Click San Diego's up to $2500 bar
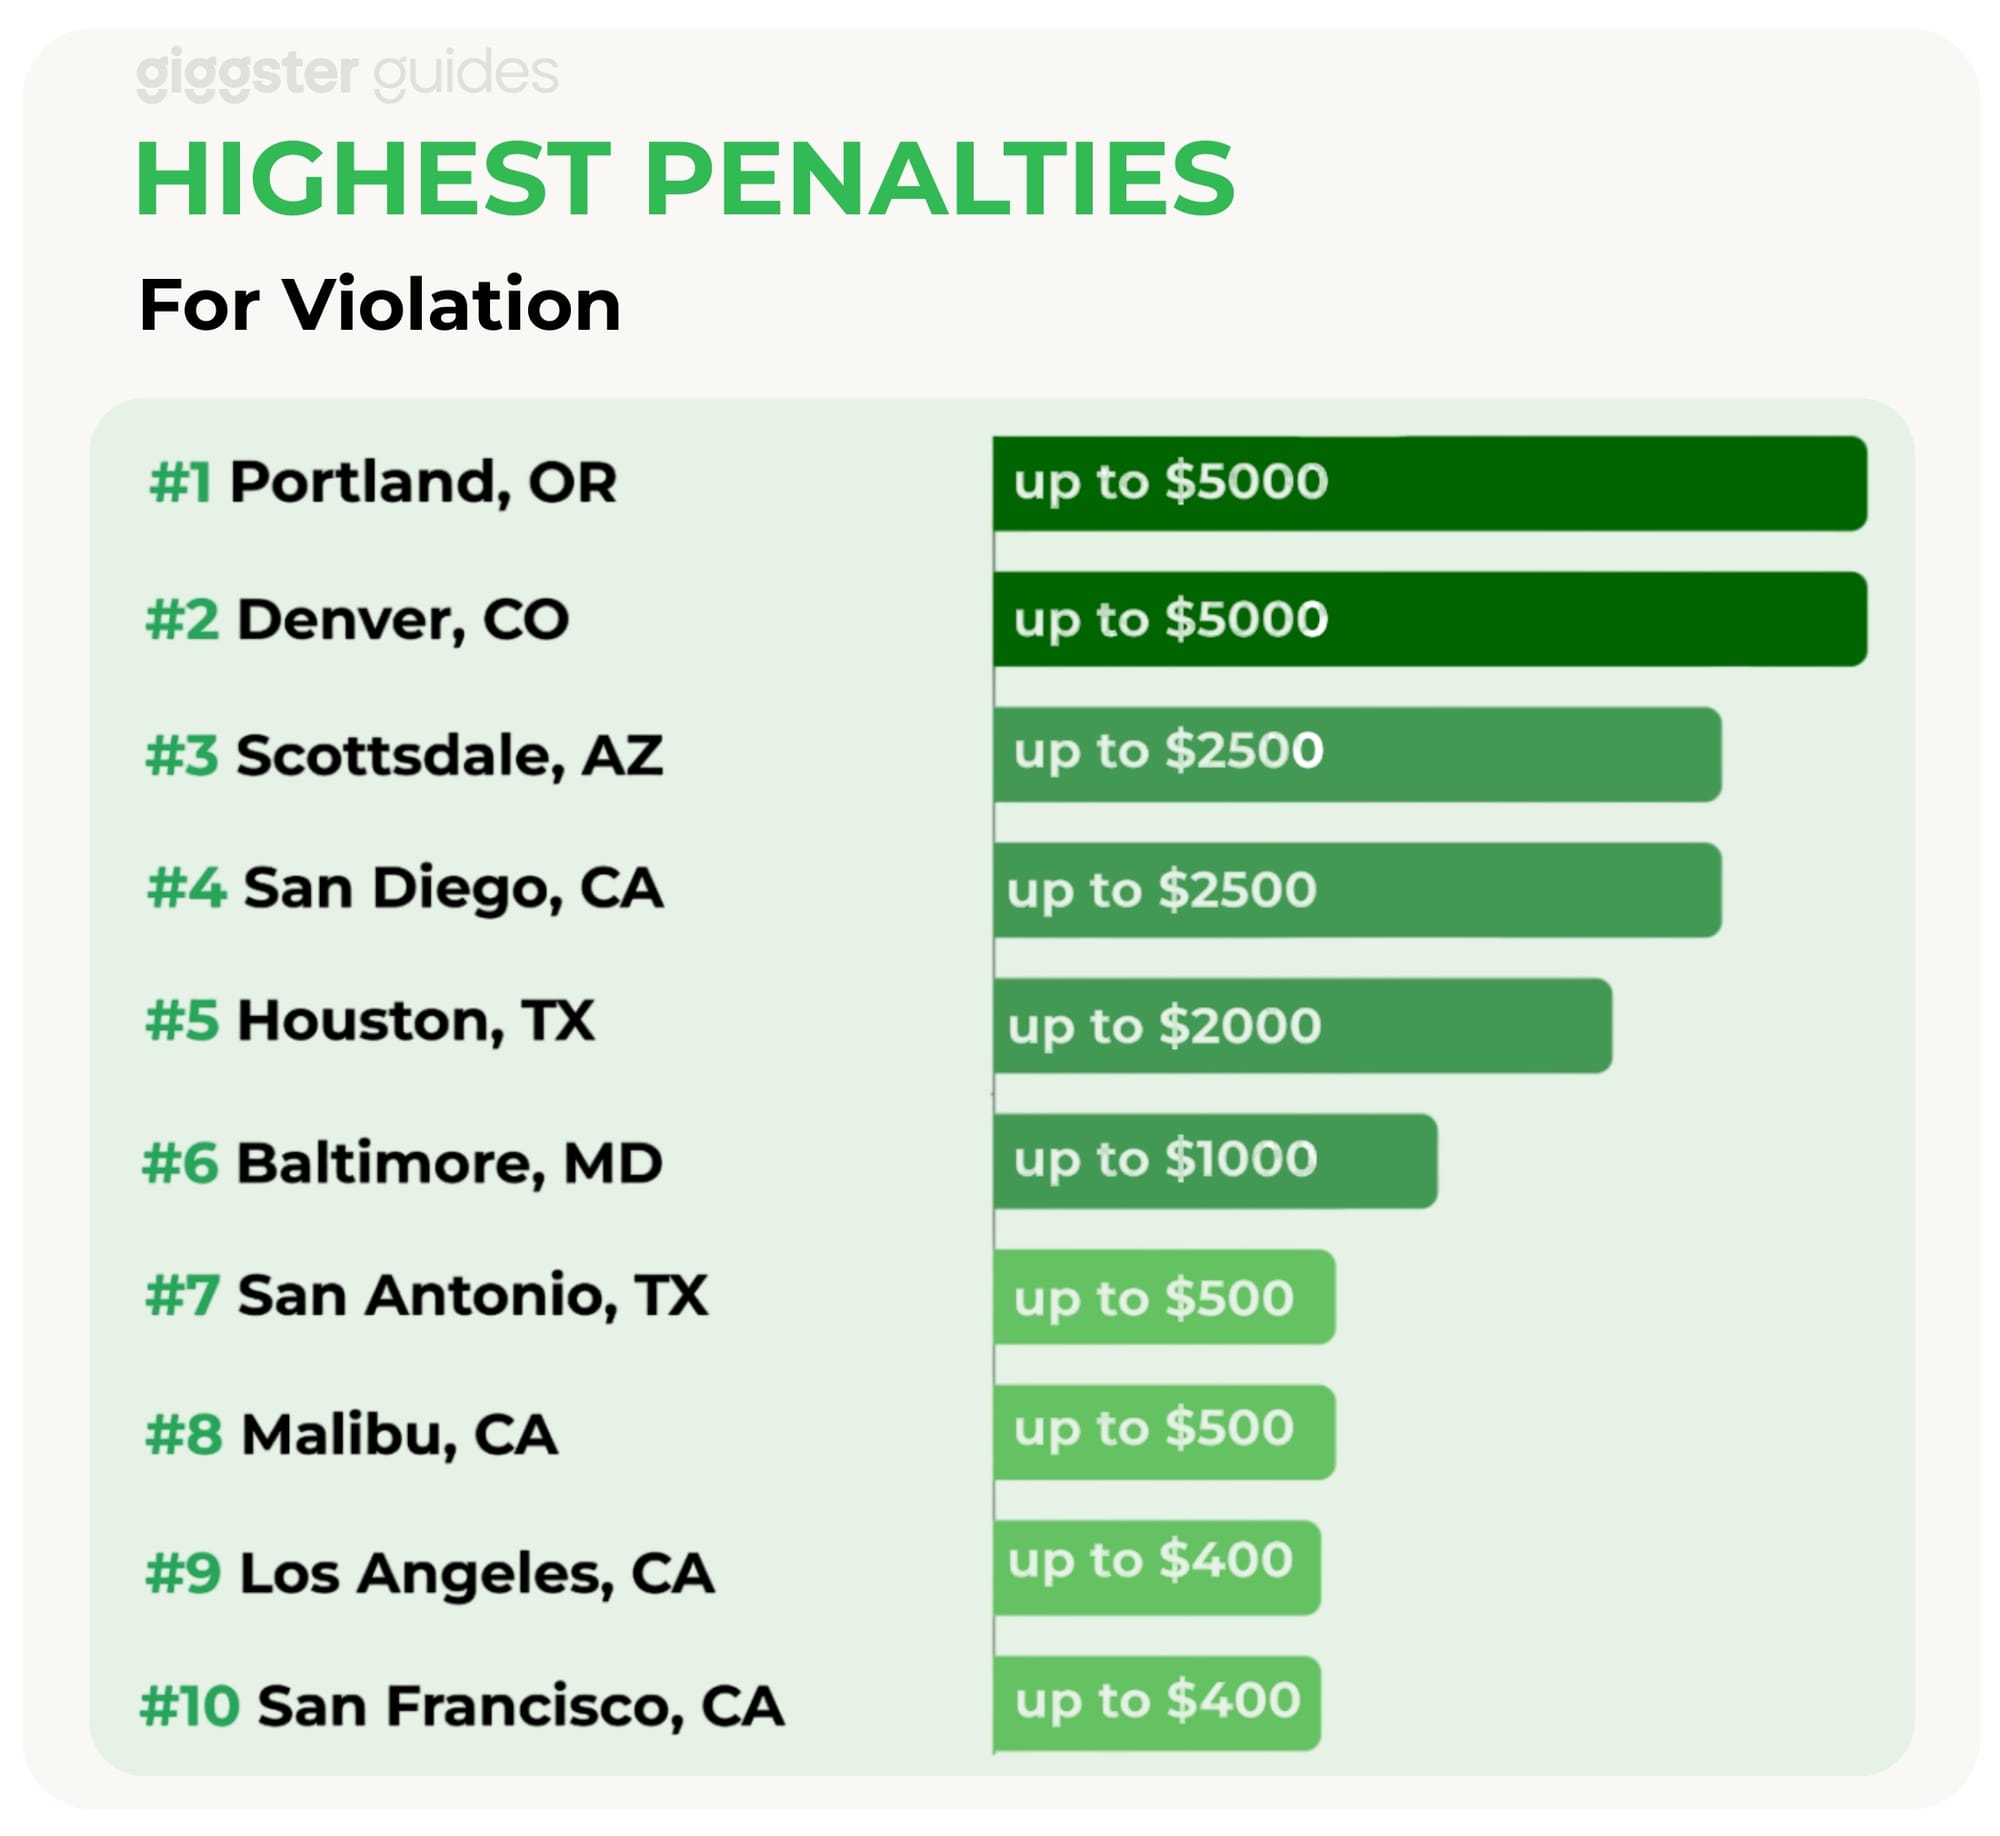This screenshot has width=2000, height=1836. [1357, 890]
